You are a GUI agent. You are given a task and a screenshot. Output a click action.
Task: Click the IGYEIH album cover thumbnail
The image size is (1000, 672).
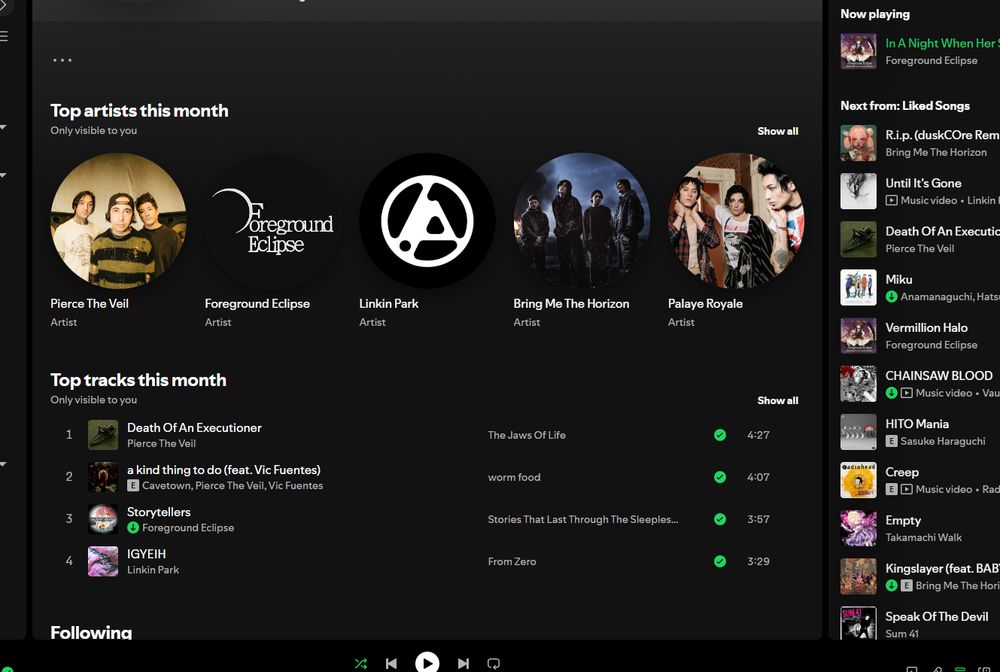[x=103, y=561]
